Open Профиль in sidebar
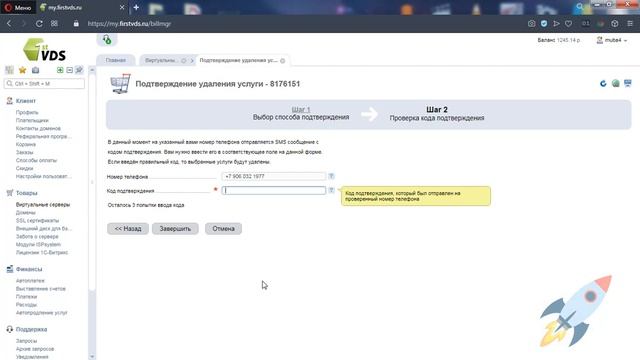This screenshot has width=640, height=360. coord(27,112)
